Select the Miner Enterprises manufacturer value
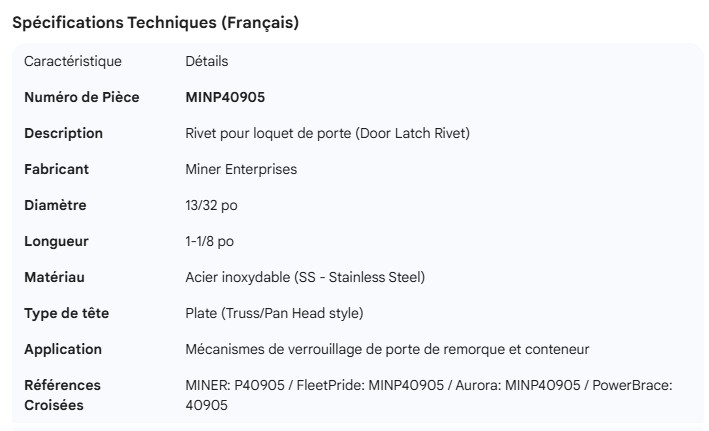Image resolution: width=709 pixels, height=431 pixels. click(241, 169)
